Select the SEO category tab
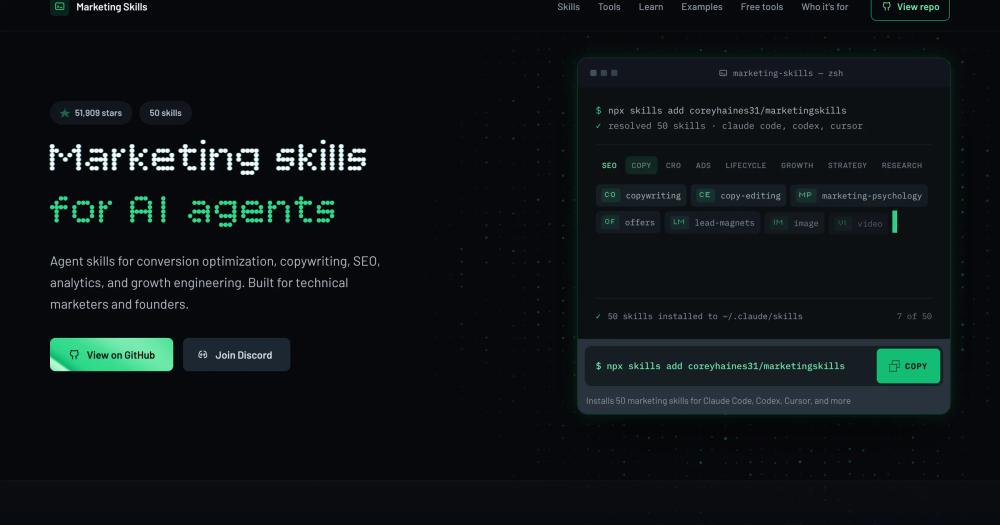 coord(609,165)
